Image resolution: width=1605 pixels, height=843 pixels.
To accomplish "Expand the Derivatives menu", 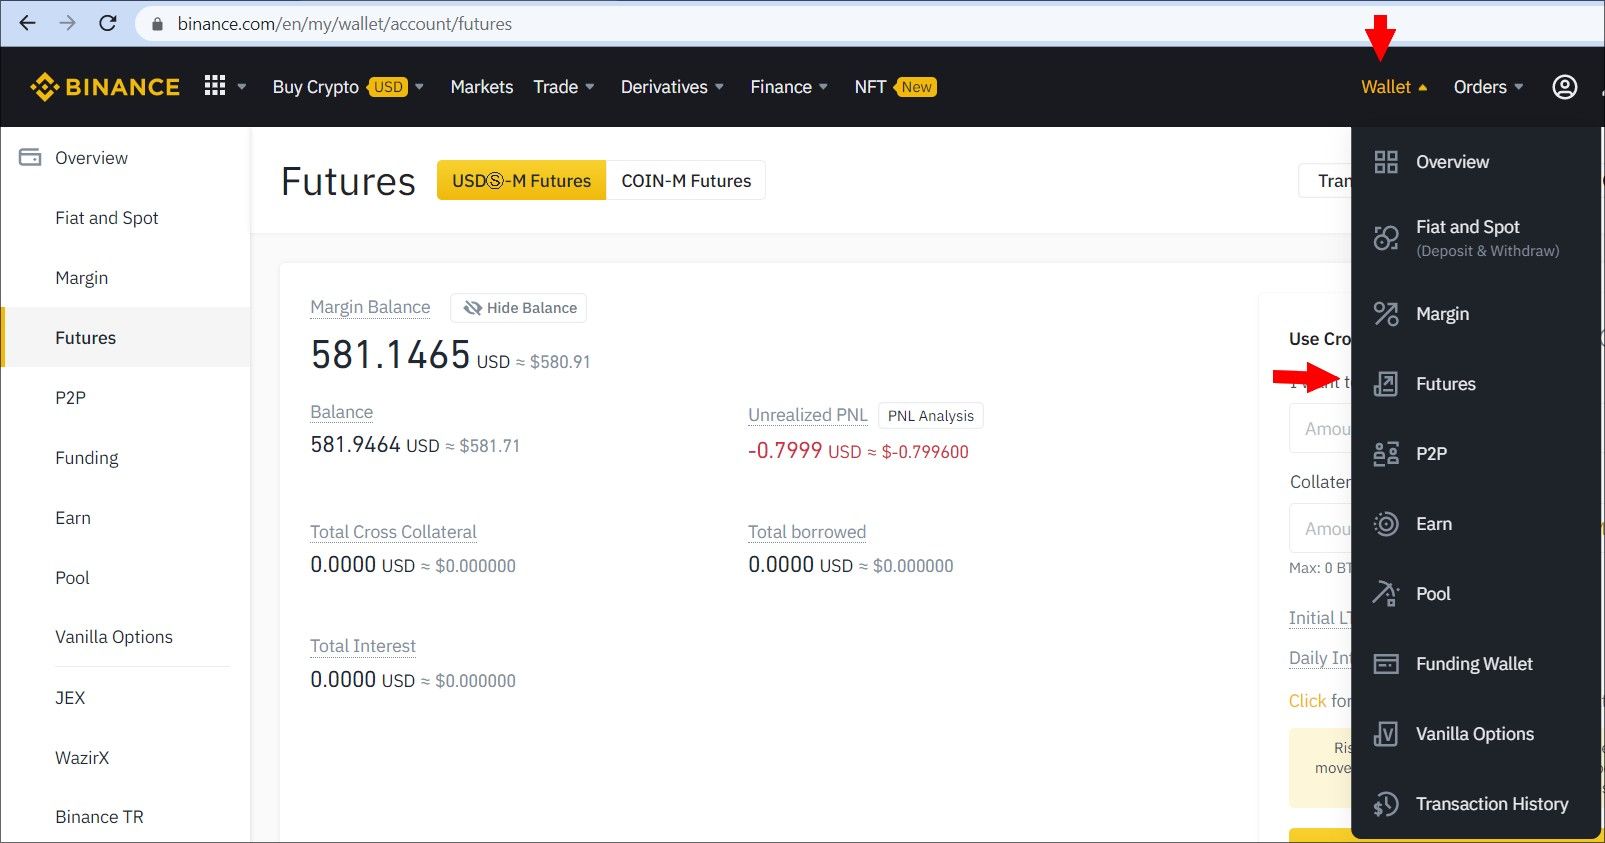I will pyautogui.click(x=672, y=87).
